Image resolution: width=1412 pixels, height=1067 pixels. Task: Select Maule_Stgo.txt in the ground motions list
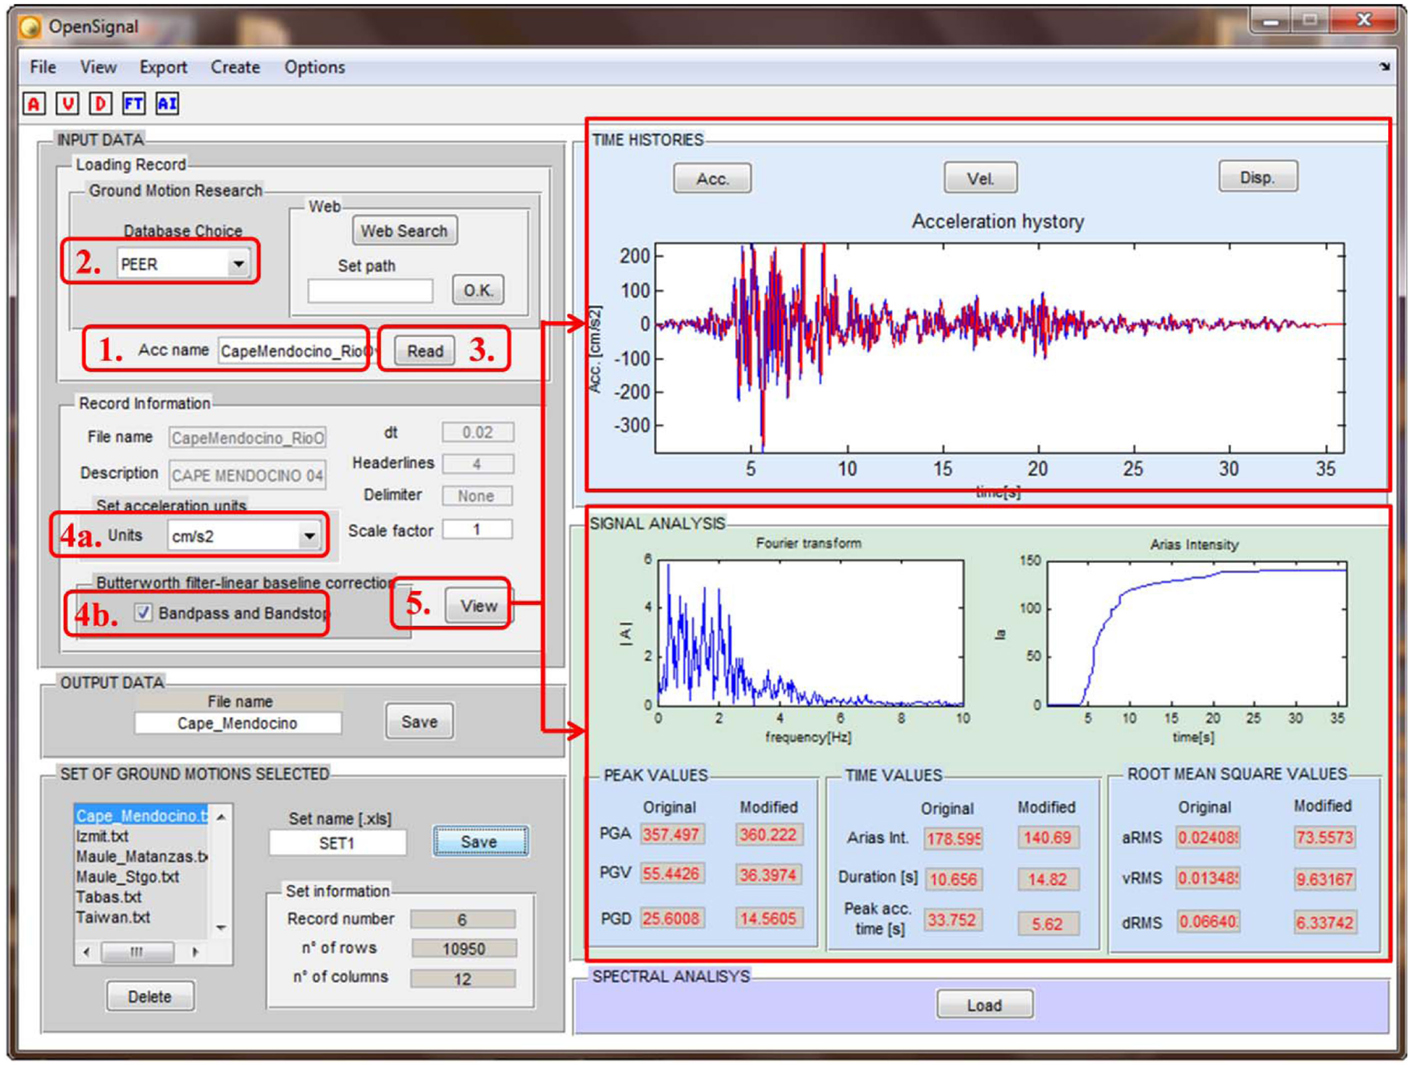127,877
